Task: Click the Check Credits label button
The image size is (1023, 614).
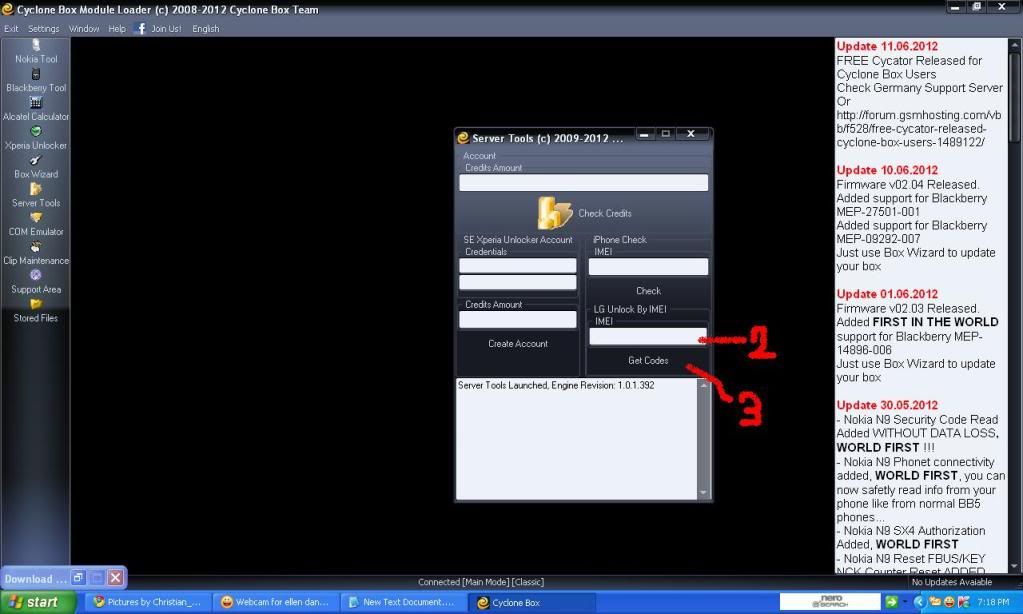Action: [x=605, y=213]
